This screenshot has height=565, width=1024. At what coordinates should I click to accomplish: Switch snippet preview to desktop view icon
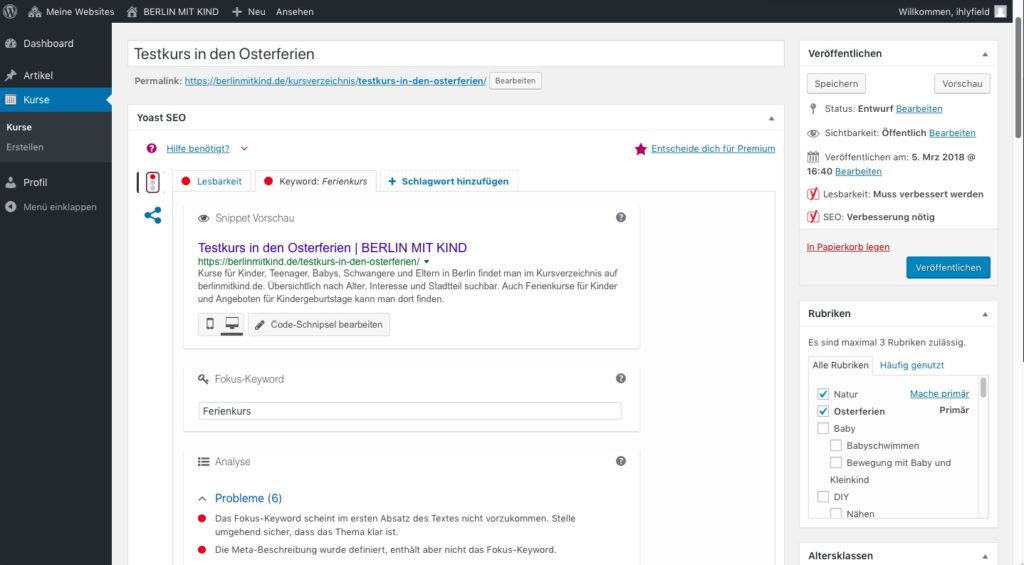232,324
